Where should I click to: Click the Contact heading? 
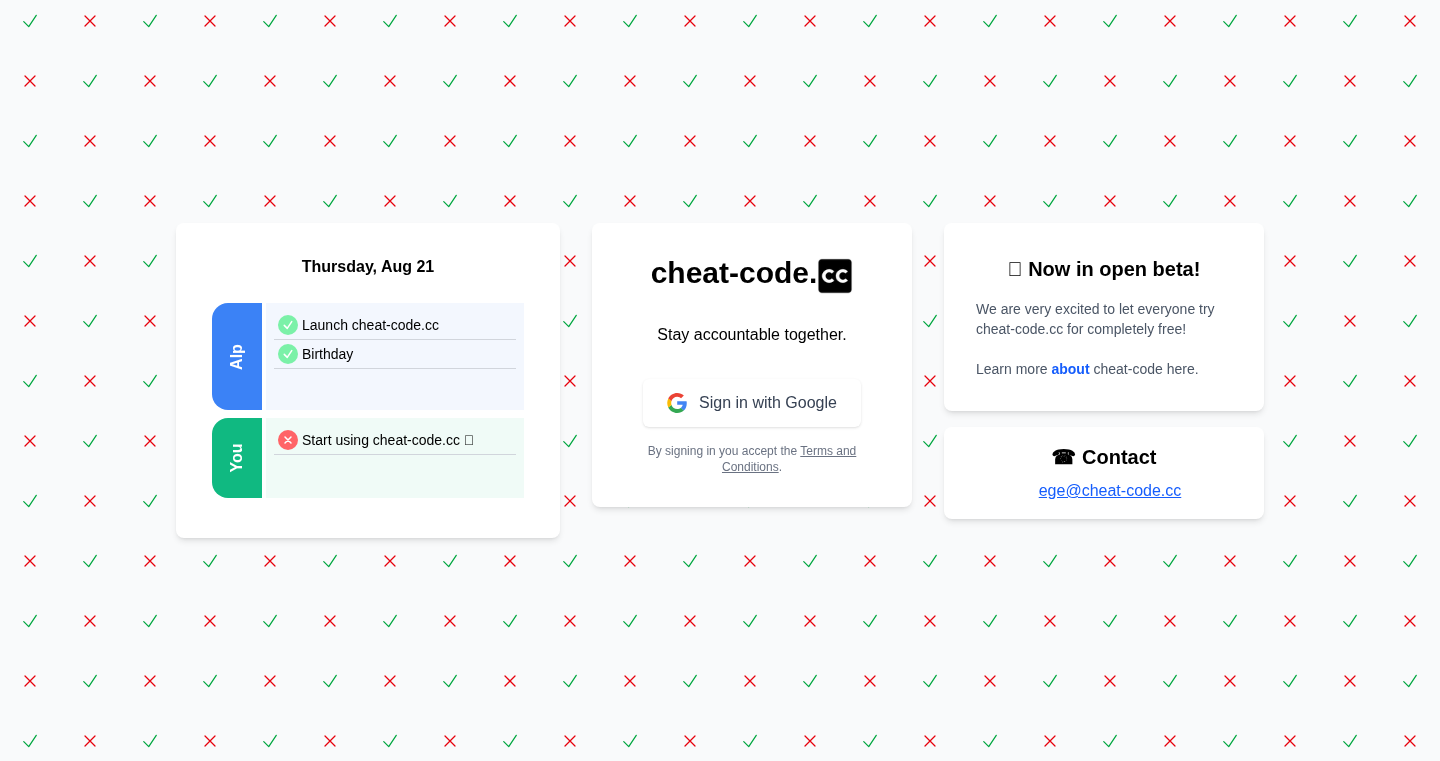(1119, 457)
